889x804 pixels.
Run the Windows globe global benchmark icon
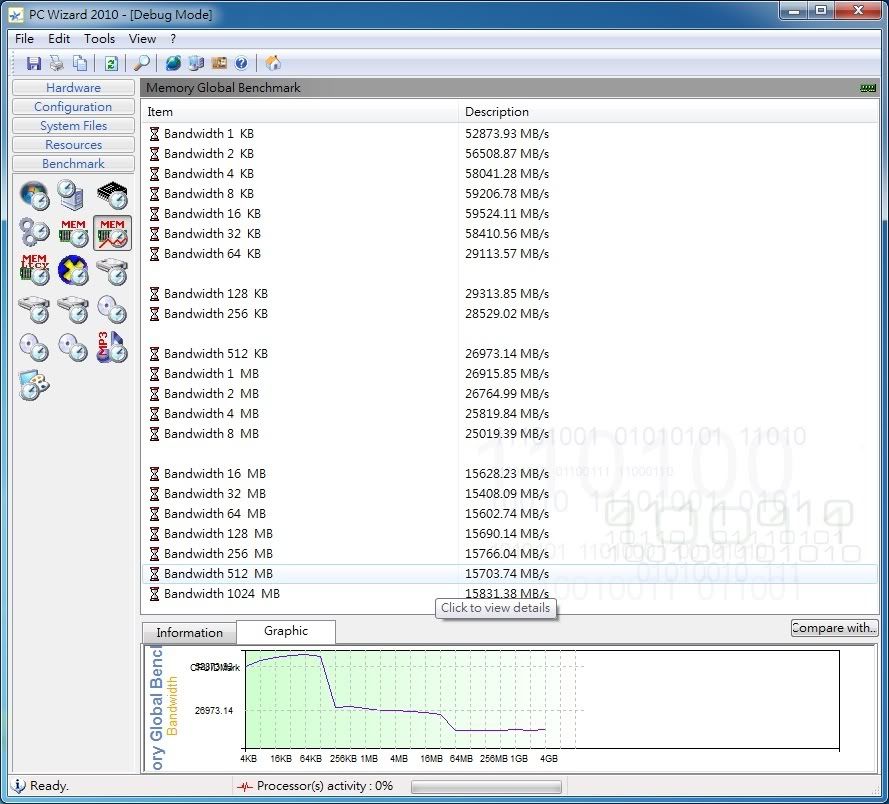(x=35, y=195)
